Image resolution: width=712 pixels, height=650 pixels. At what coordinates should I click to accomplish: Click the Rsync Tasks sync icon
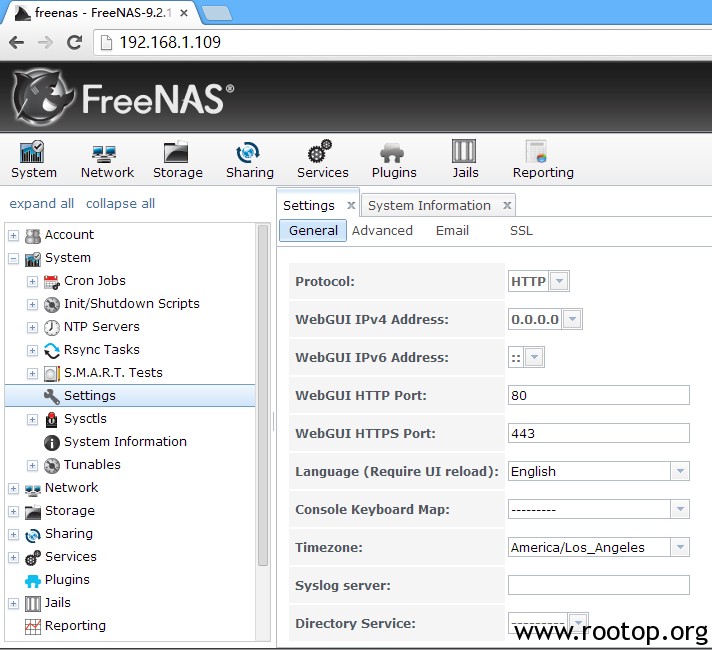[x=52, y=350]
